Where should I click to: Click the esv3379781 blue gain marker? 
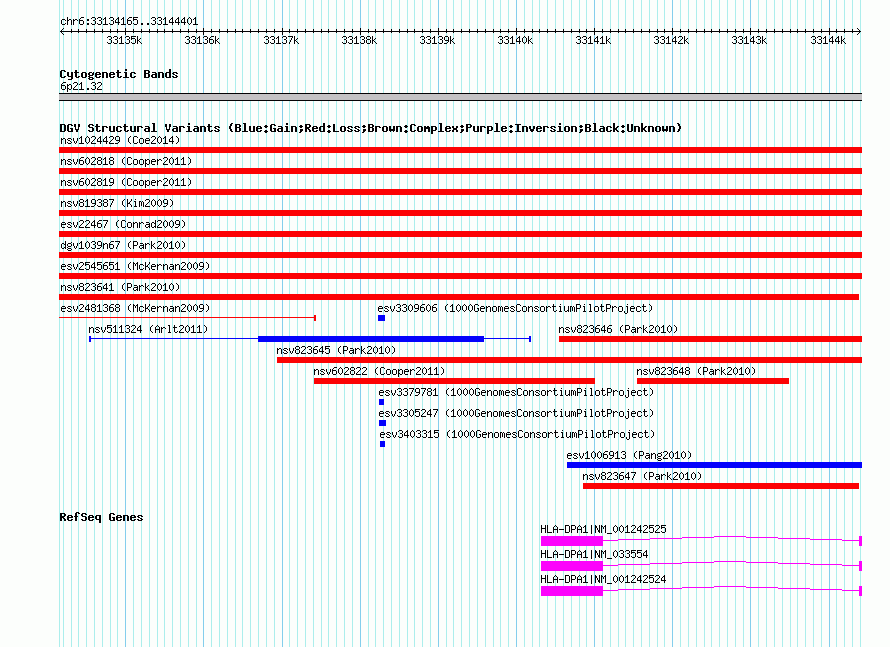(x=381, y=402)
